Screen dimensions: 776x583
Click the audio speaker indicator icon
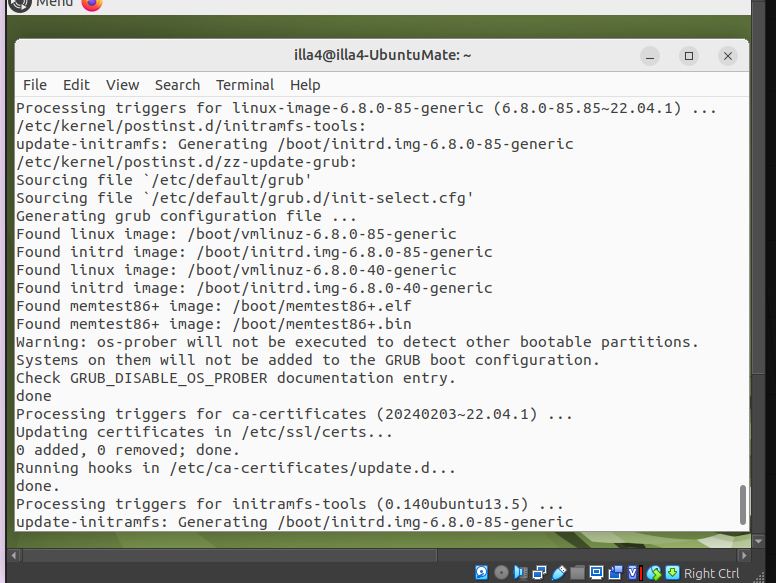coord(520,573)
